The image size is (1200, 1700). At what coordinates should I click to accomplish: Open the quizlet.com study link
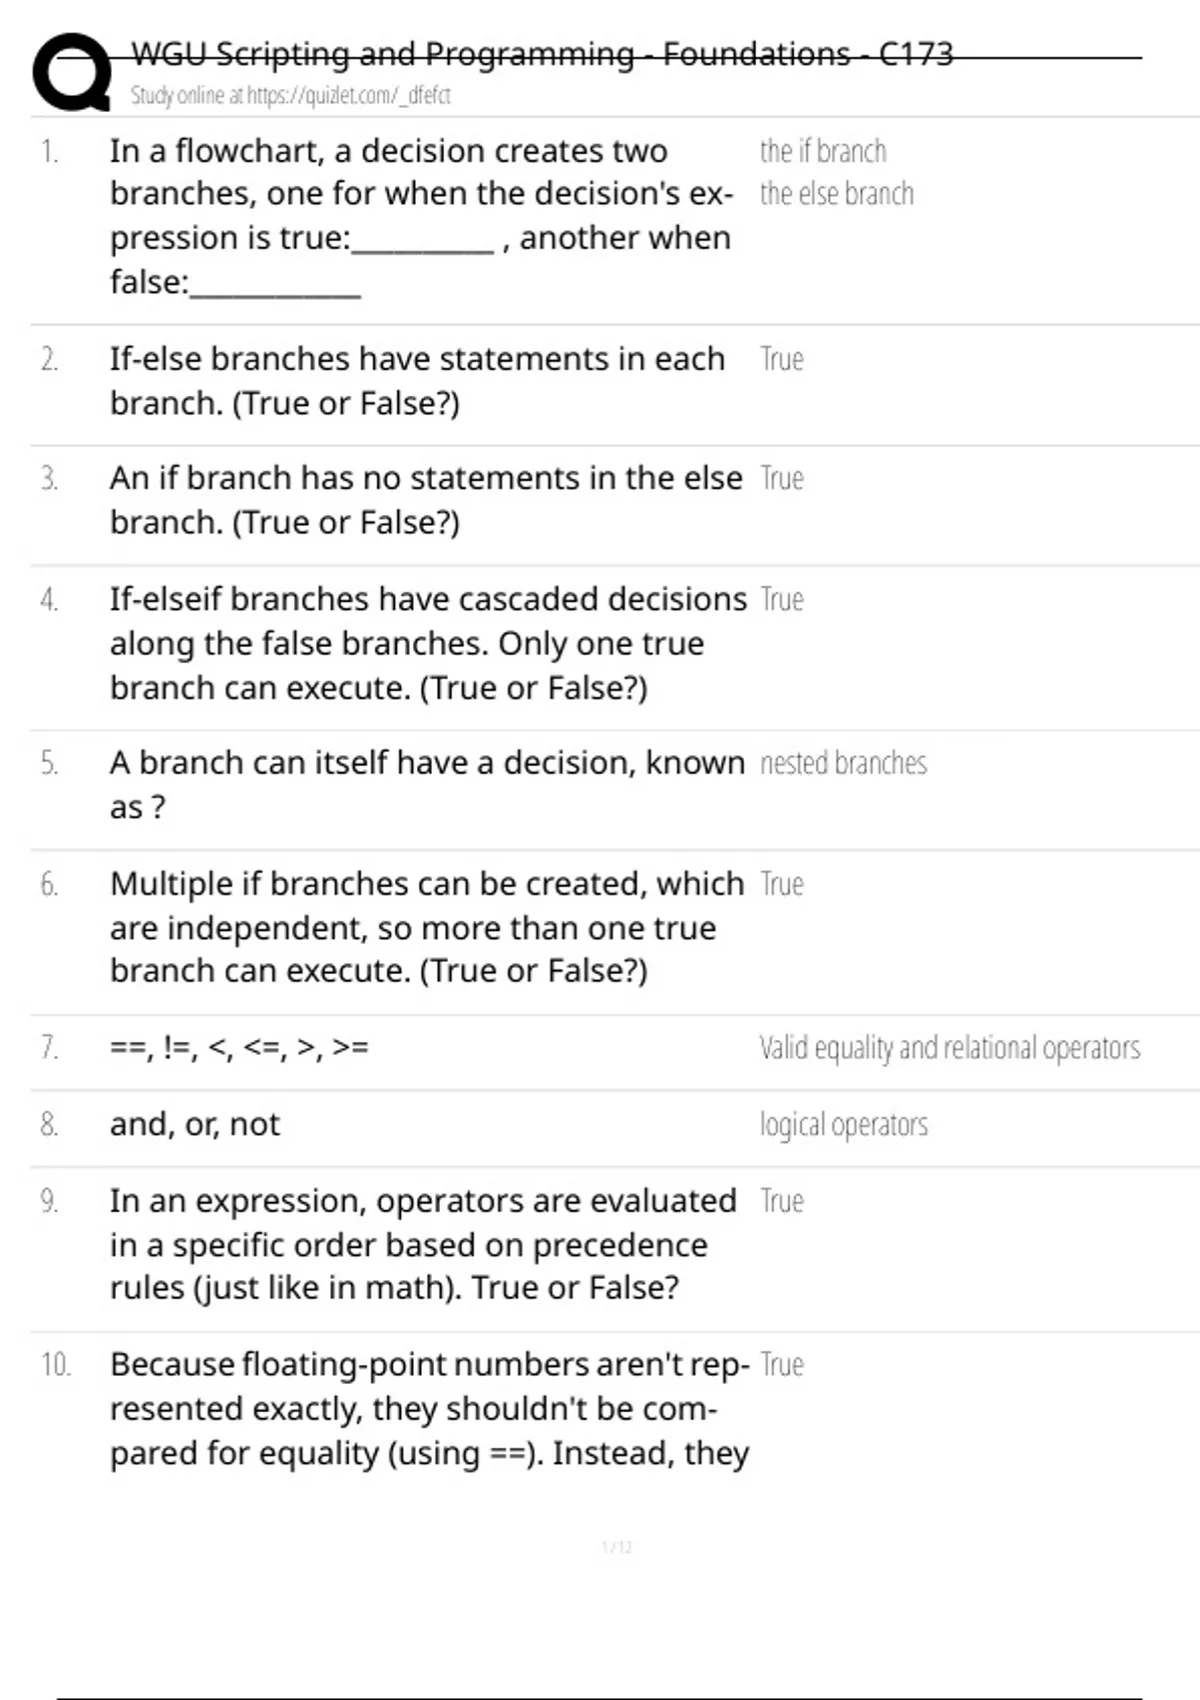(290, 96)
